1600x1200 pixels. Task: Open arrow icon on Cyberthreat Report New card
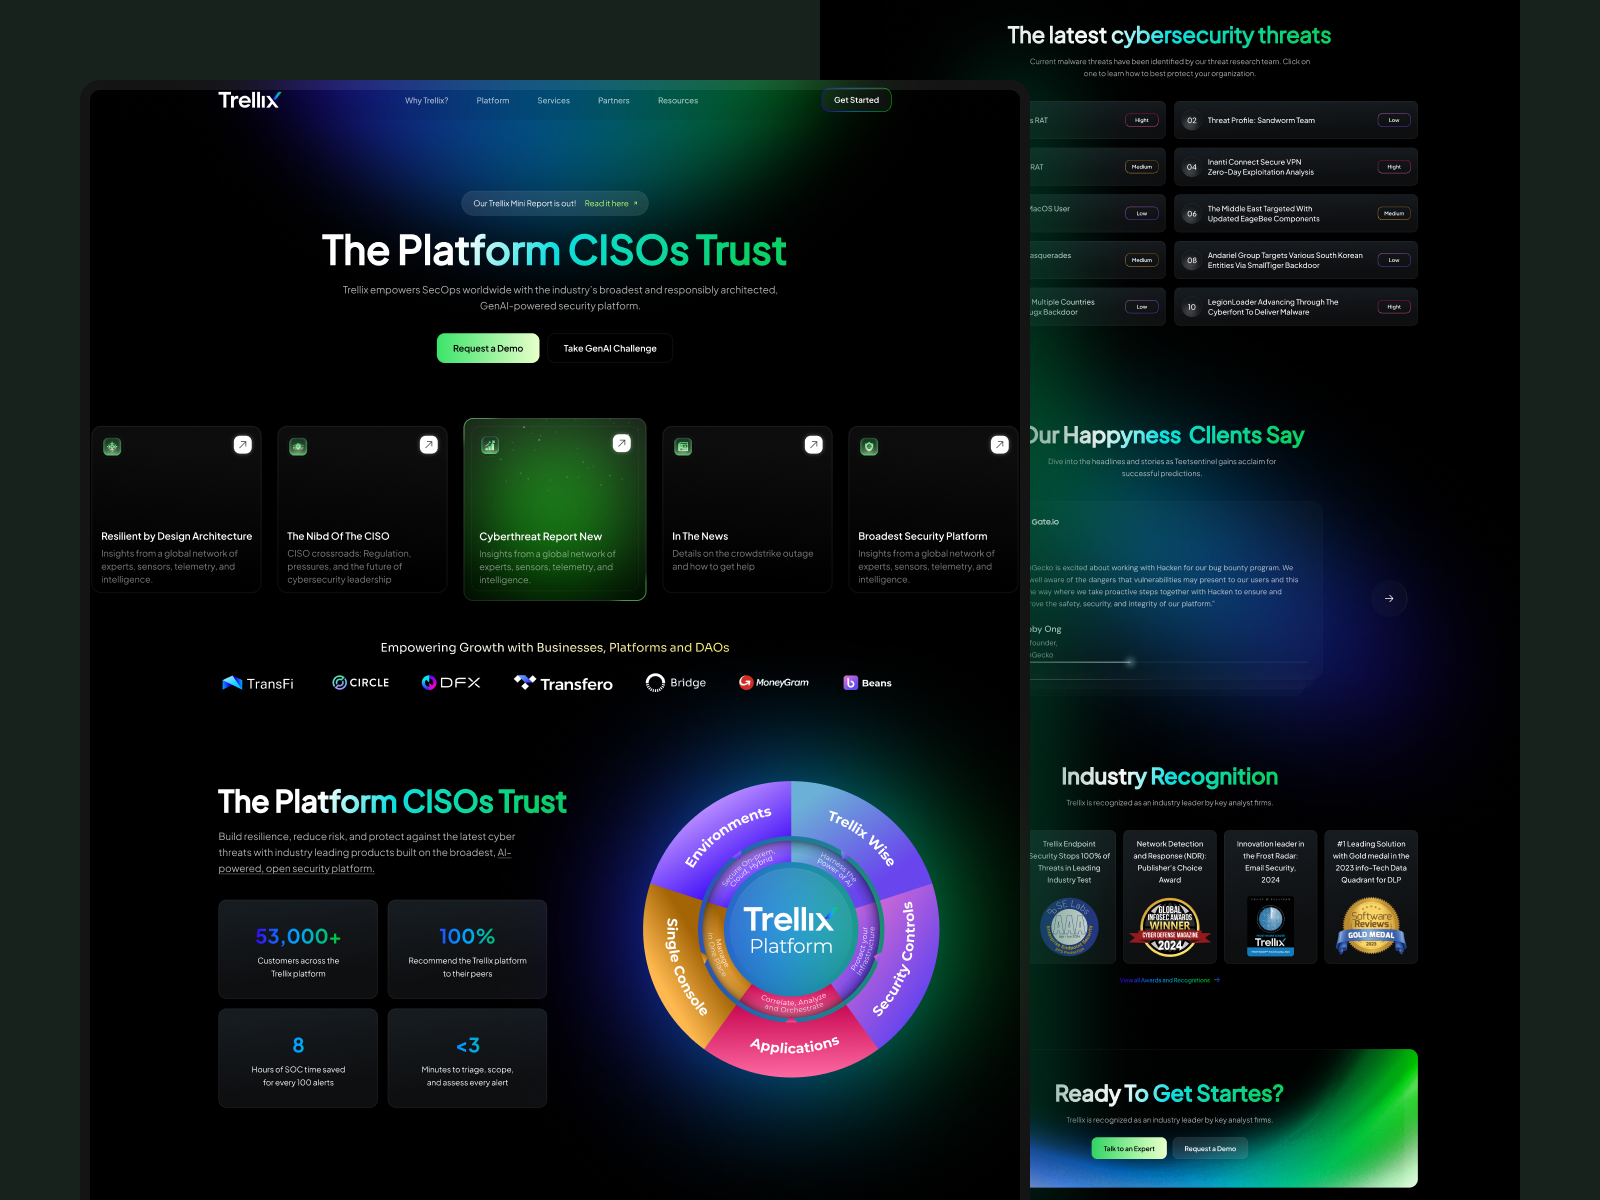click(x=622, y=443)
